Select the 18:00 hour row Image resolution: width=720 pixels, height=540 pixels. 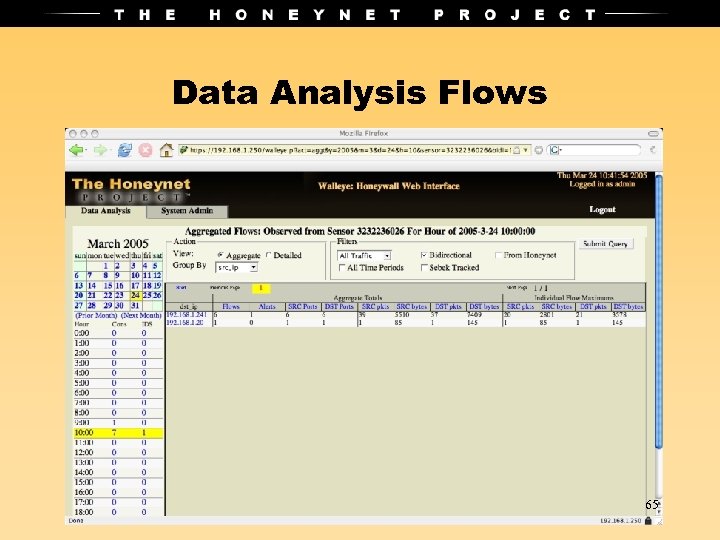pyautogui.click(x=118, y=512)
